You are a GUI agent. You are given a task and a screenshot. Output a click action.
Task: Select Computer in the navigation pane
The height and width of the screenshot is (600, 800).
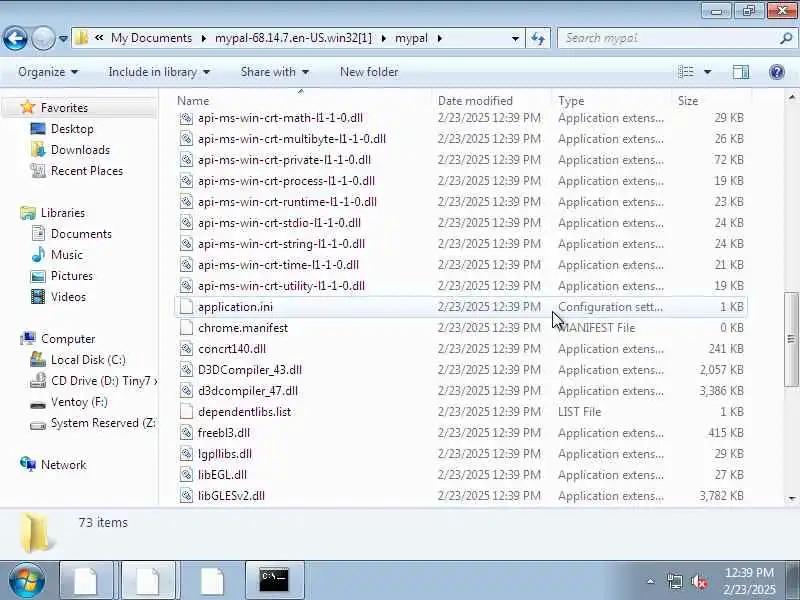click(68, 339)
